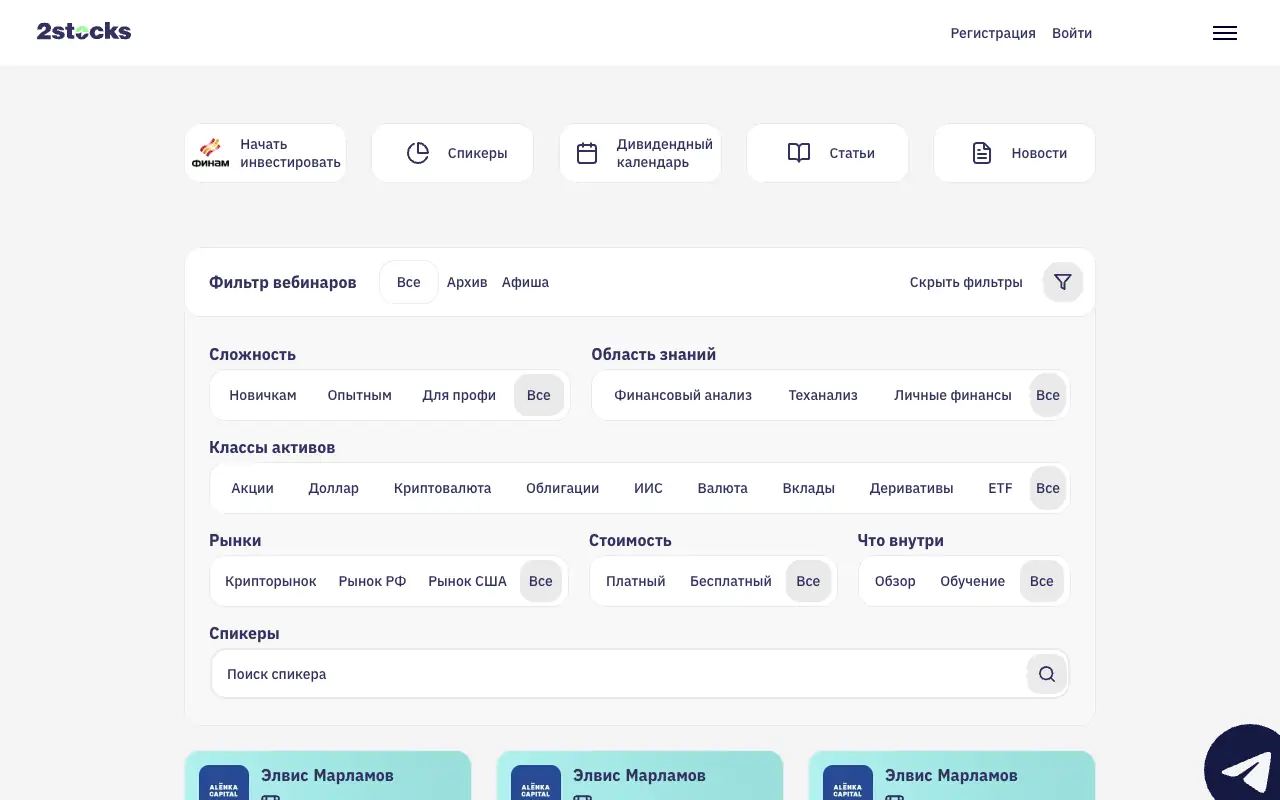Select the Все webinar filter tab
Viewport: 1280px width, 800px height.
tap(409, 282)
